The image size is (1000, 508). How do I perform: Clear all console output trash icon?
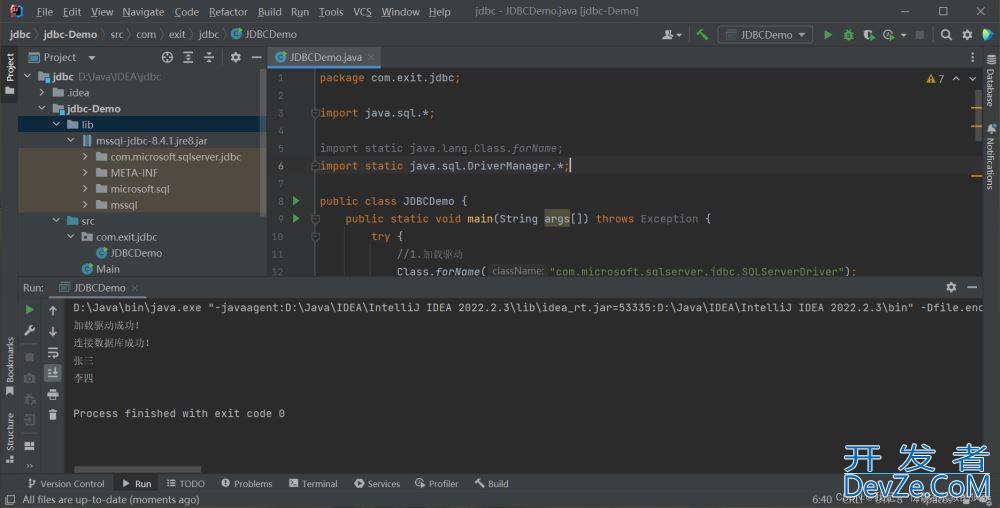pyautogui.click(x=53, y=415)
